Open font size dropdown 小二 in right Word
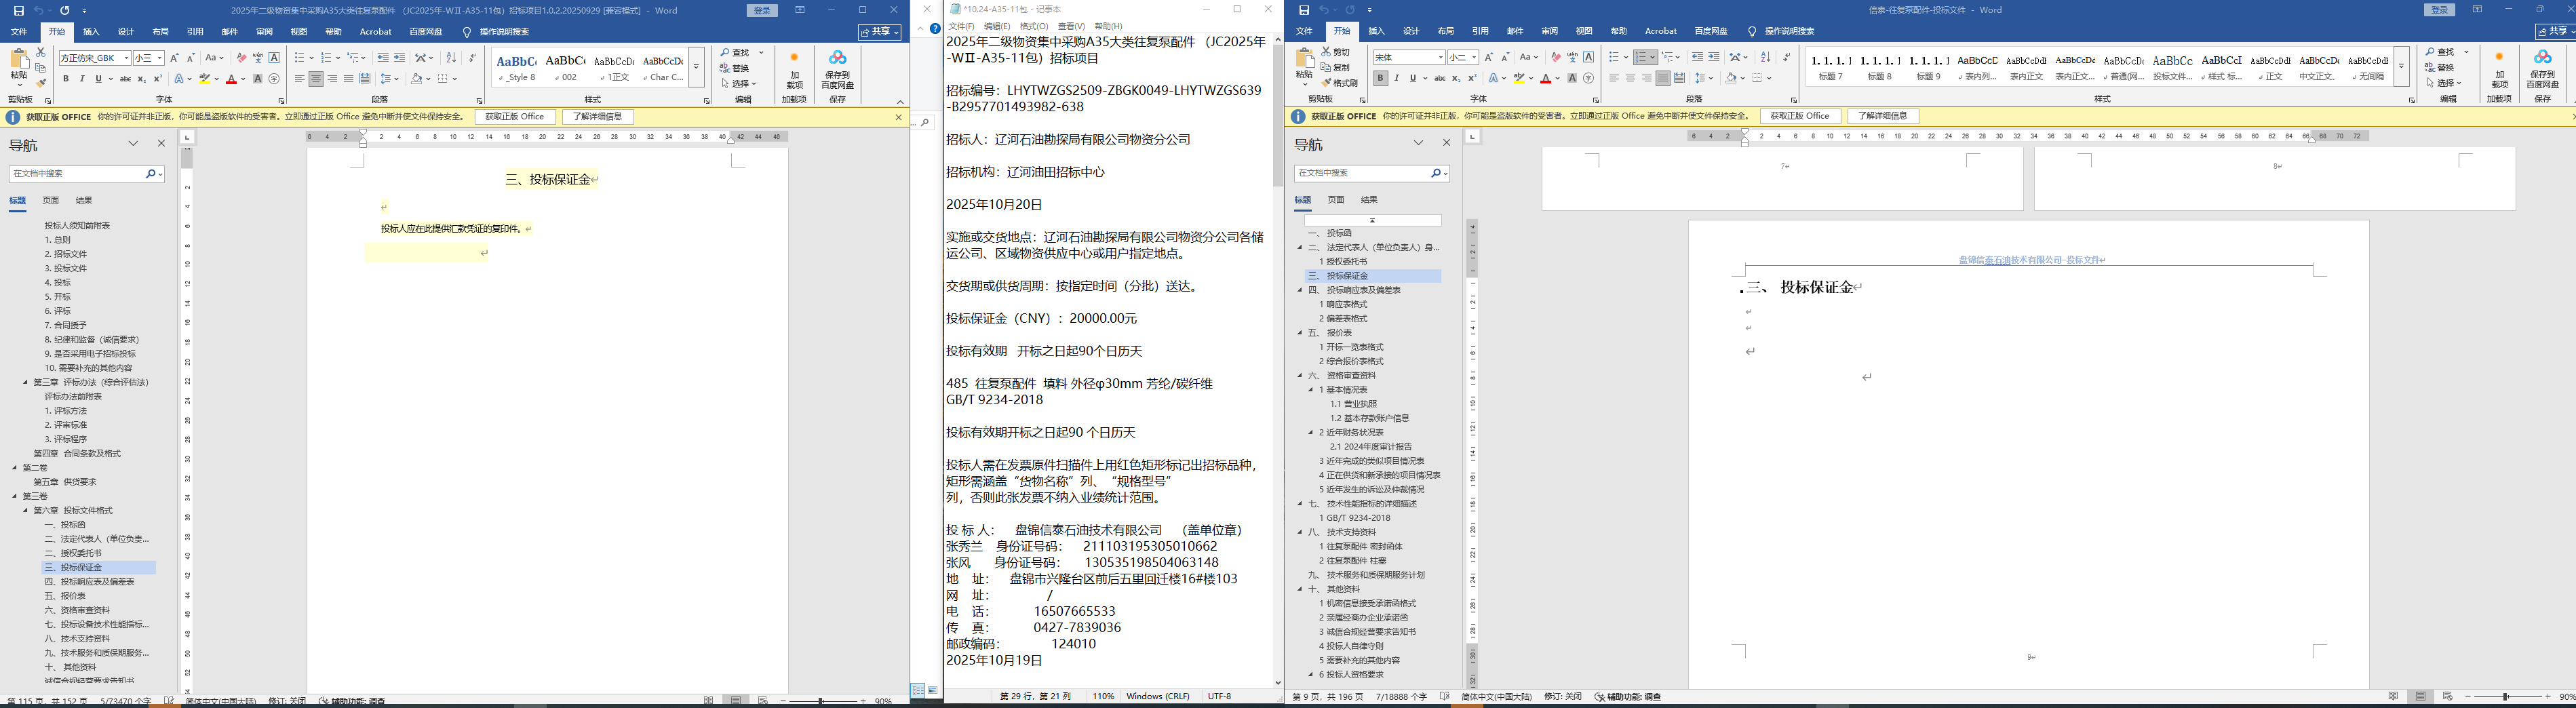The height and width of the screenshot is (708, 2576). (1474, 57)
